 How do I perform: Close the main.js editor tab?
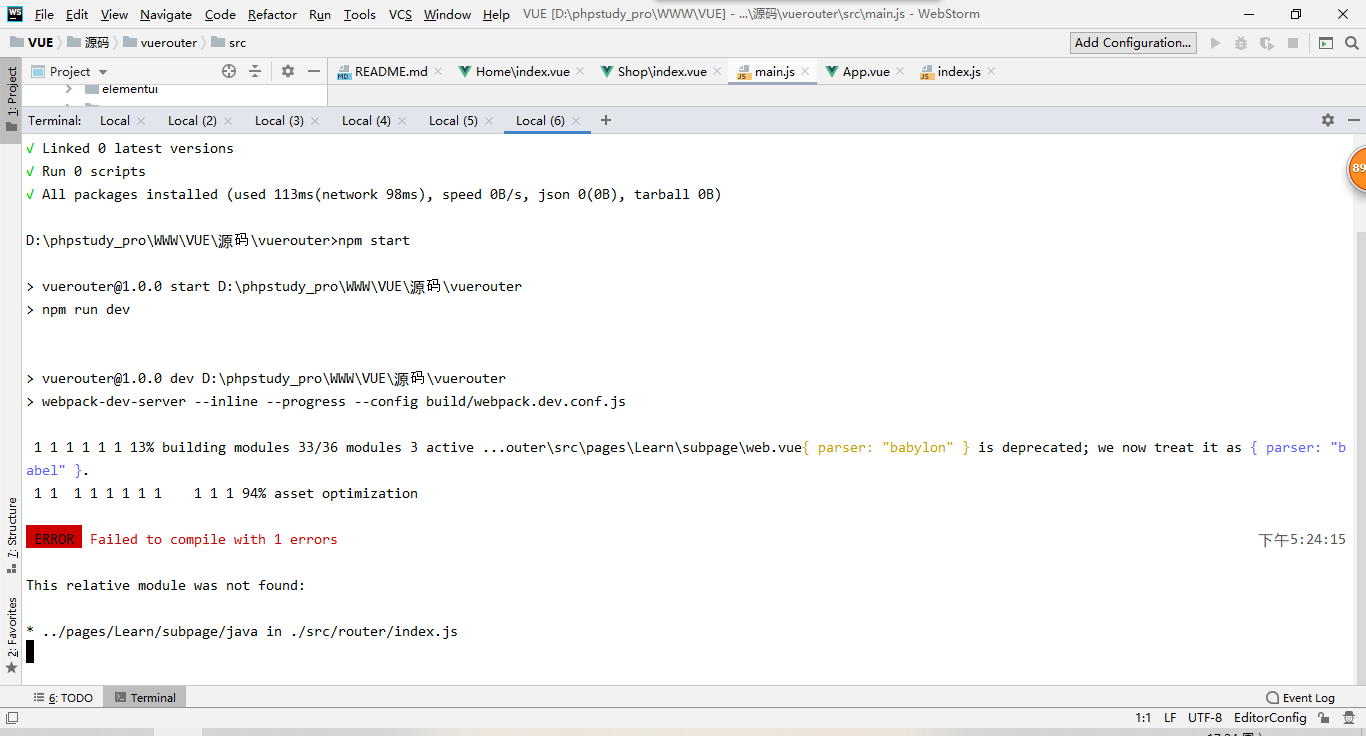[x=805, y=72]
